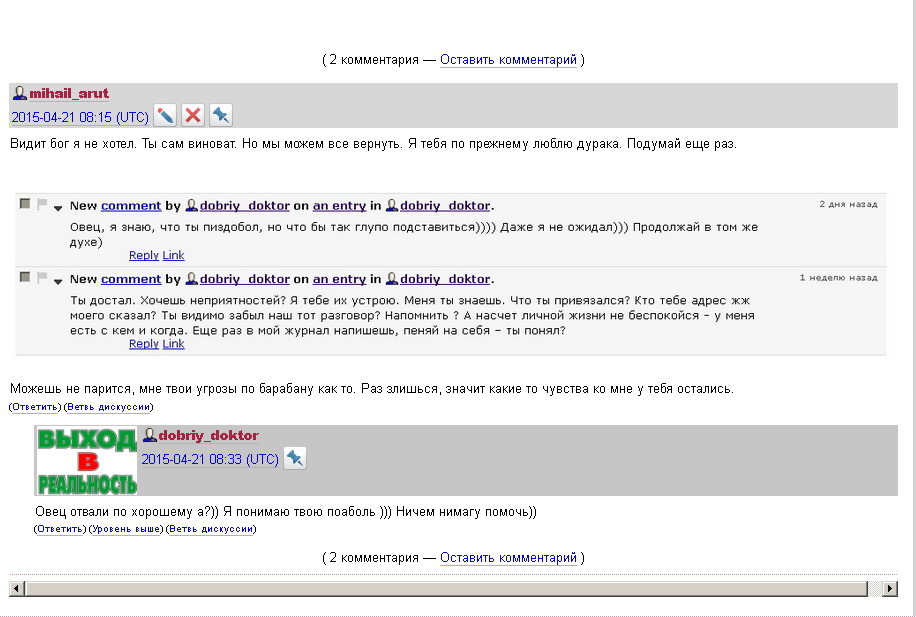Open mihail_arut user profile icon
This screenshot has height=617, width=916.
tap(20, 93)
